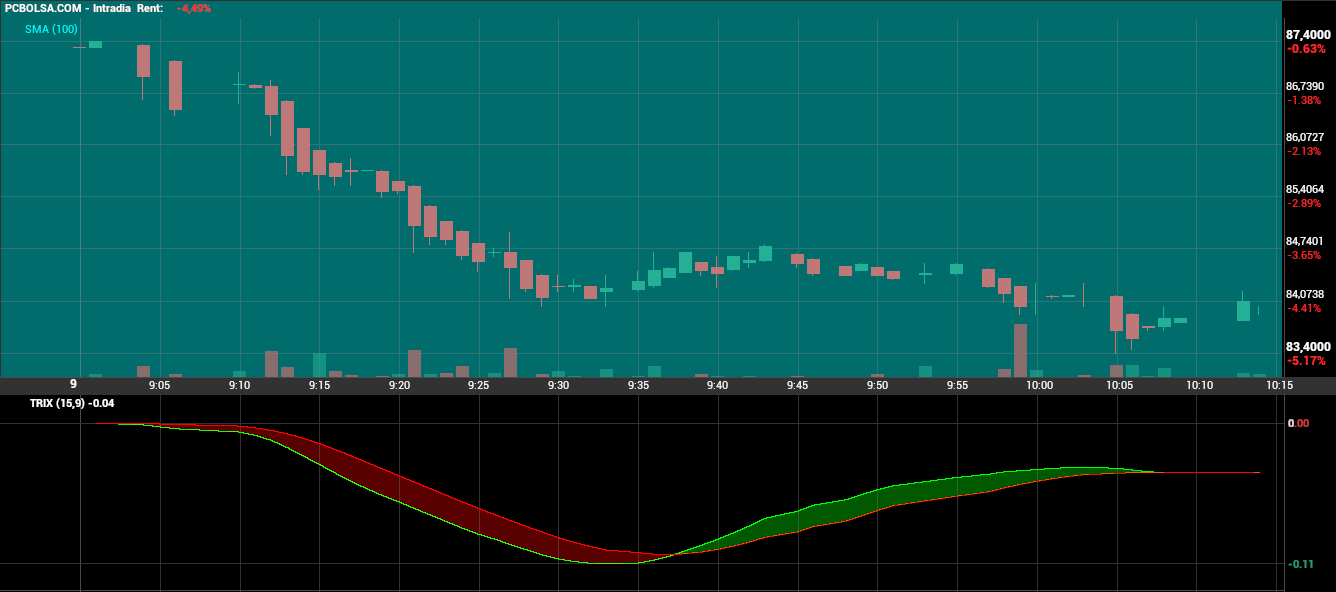The width and height of the screenshot is (1336, 592).
Task: Click the 84,0738 price axis label
Action: (1305, 294)
